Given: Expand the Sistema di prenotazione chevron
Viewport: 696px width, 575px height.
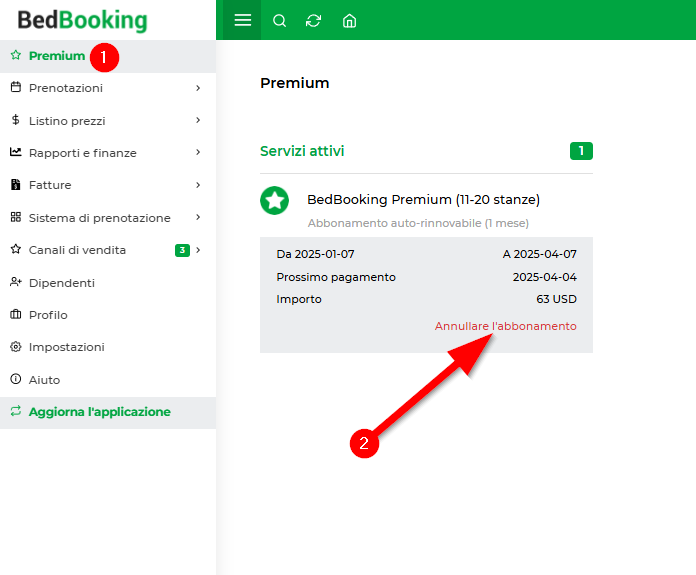Looking at the screenshot, I should 198,217.
